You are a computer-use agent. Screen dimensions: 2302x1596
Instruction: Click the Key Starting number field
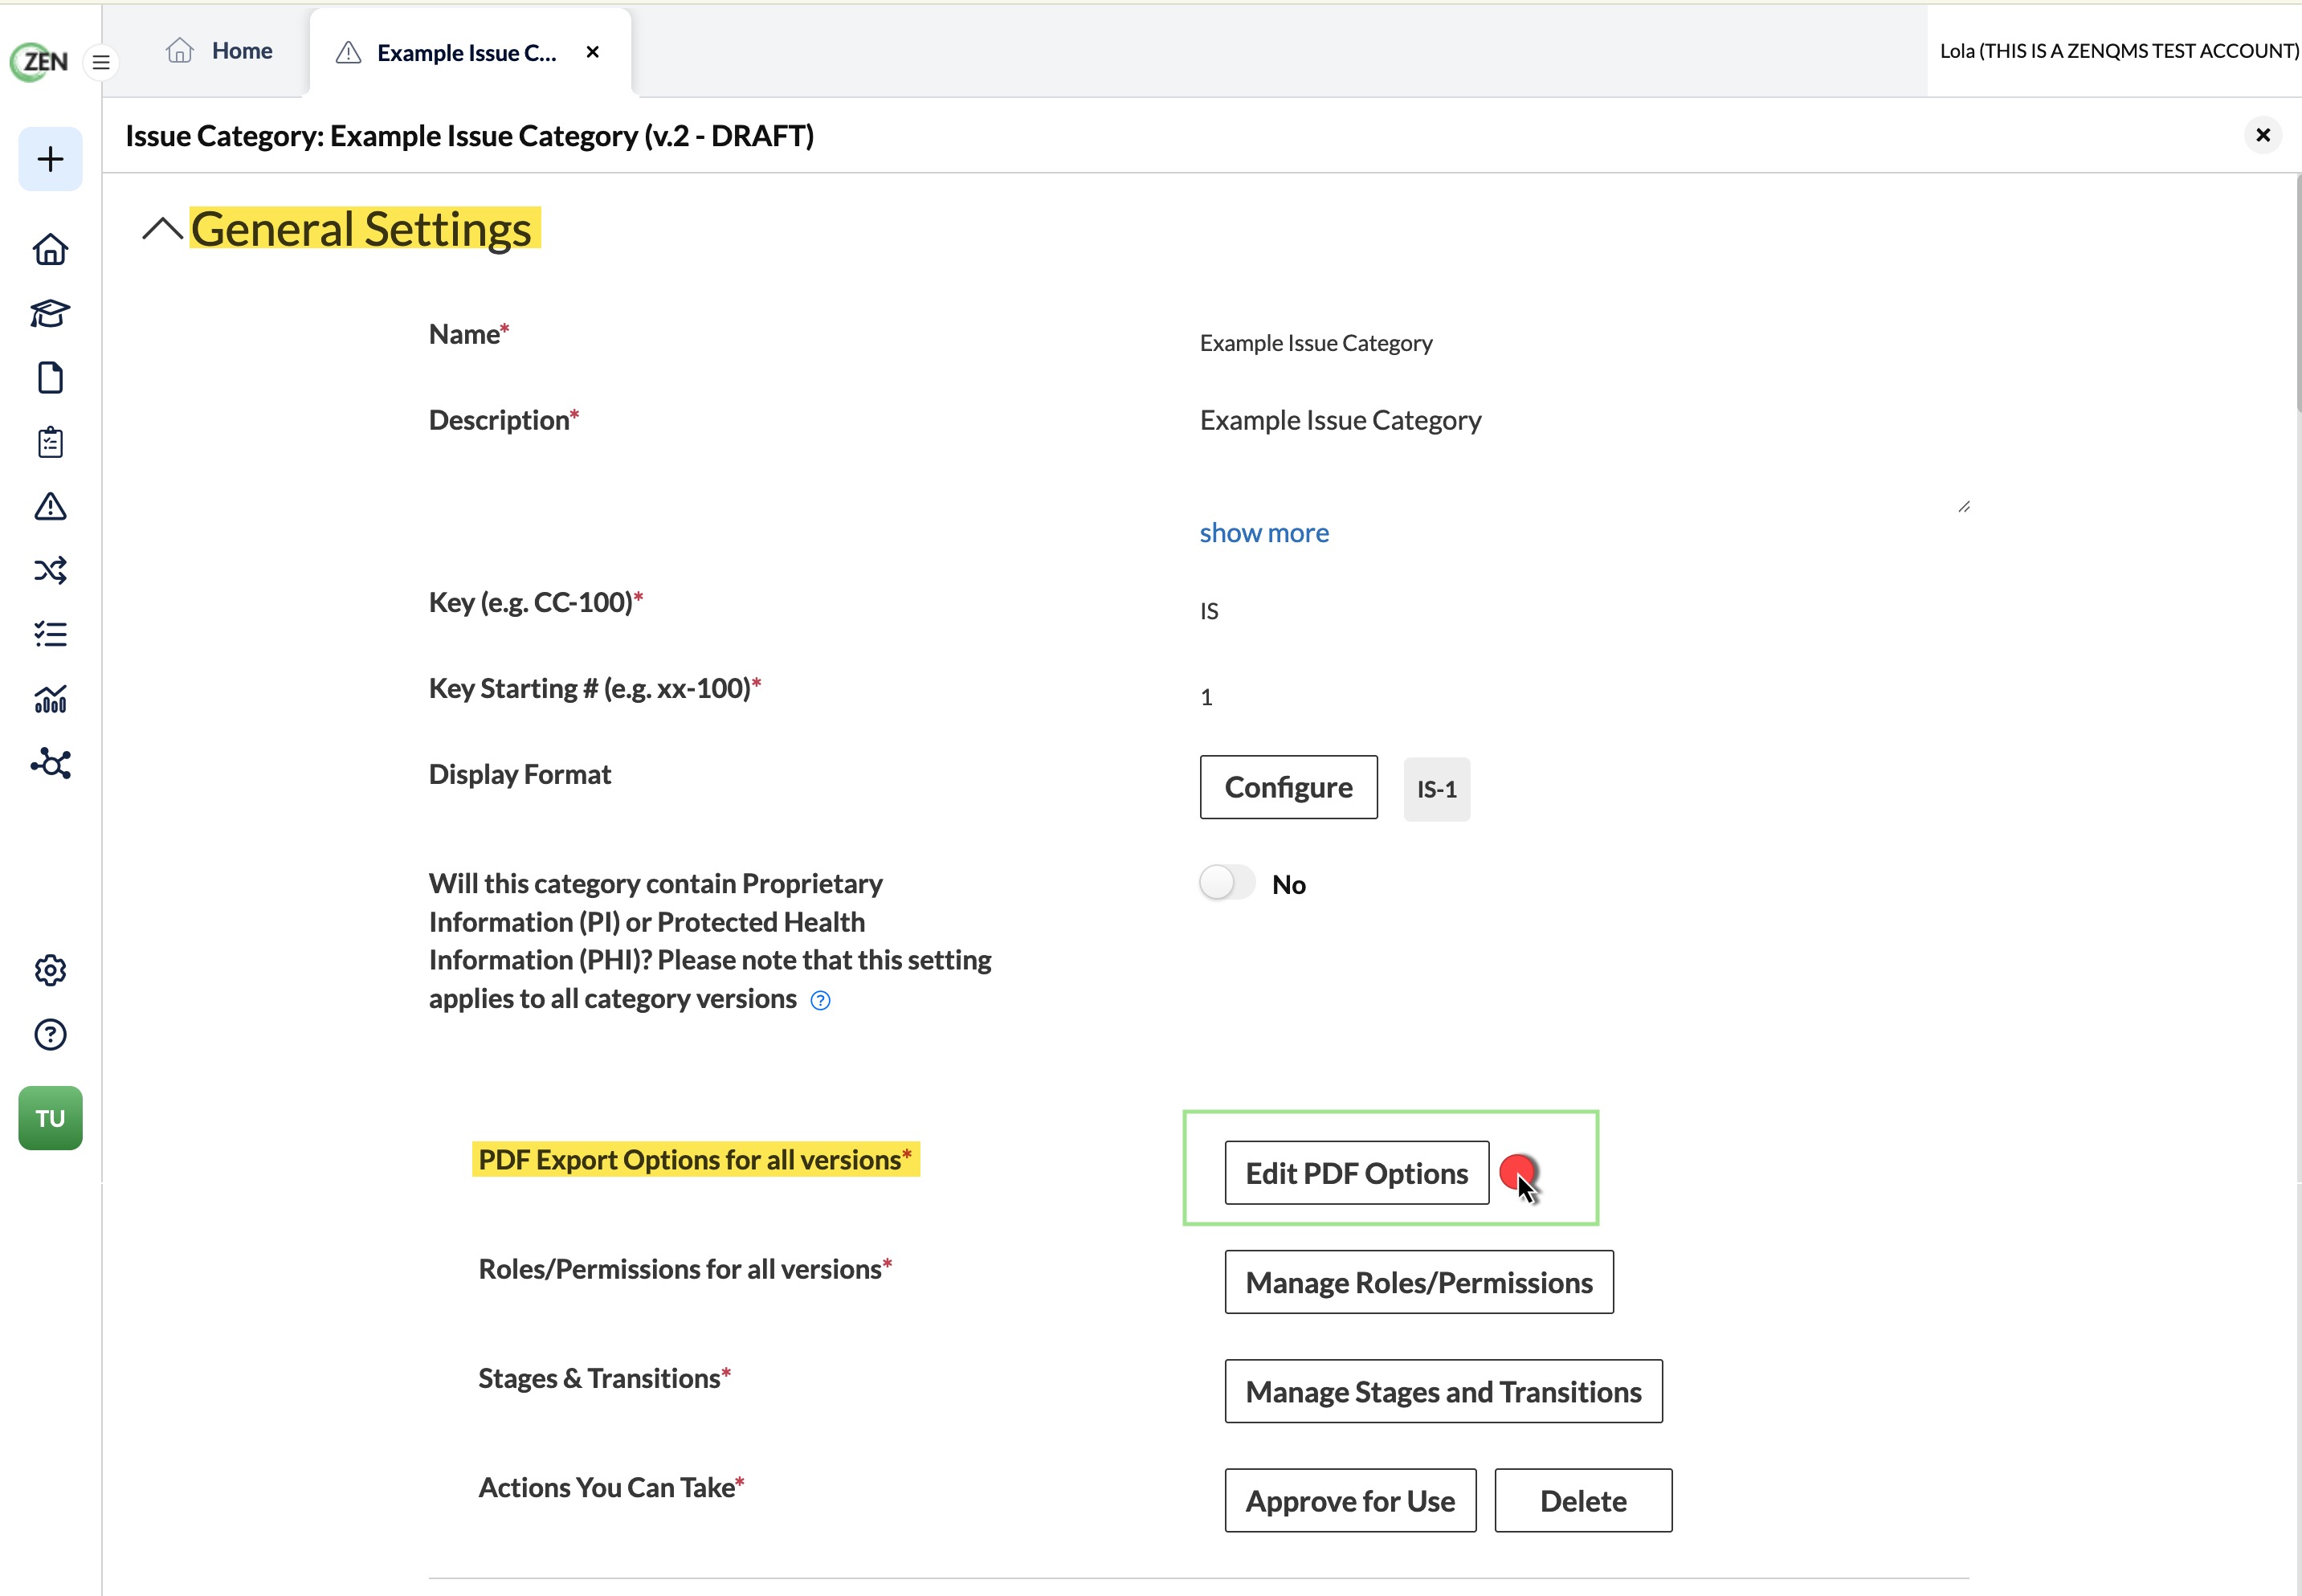point(1206,697)
